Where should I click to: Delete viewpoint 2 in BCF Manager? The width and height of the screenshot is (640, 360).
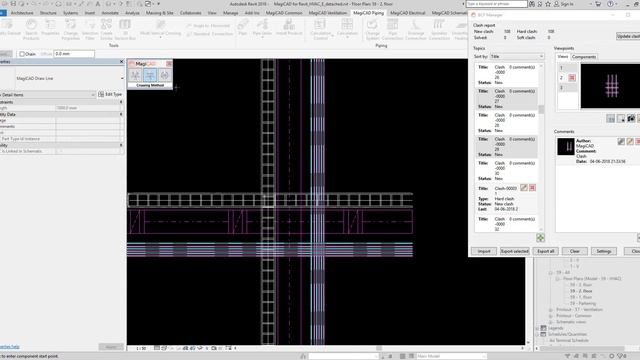click(x=572, y=78)
